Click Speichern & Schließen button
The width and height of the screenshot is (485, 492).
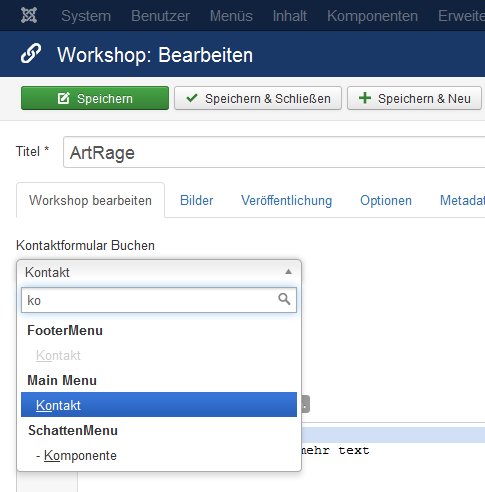coord(258,98)
